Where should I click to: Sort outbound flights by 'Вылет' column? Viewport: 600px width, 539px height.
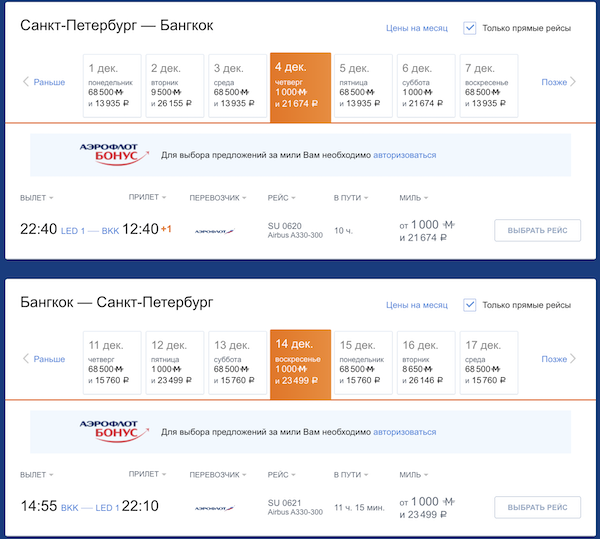point(37,197)
